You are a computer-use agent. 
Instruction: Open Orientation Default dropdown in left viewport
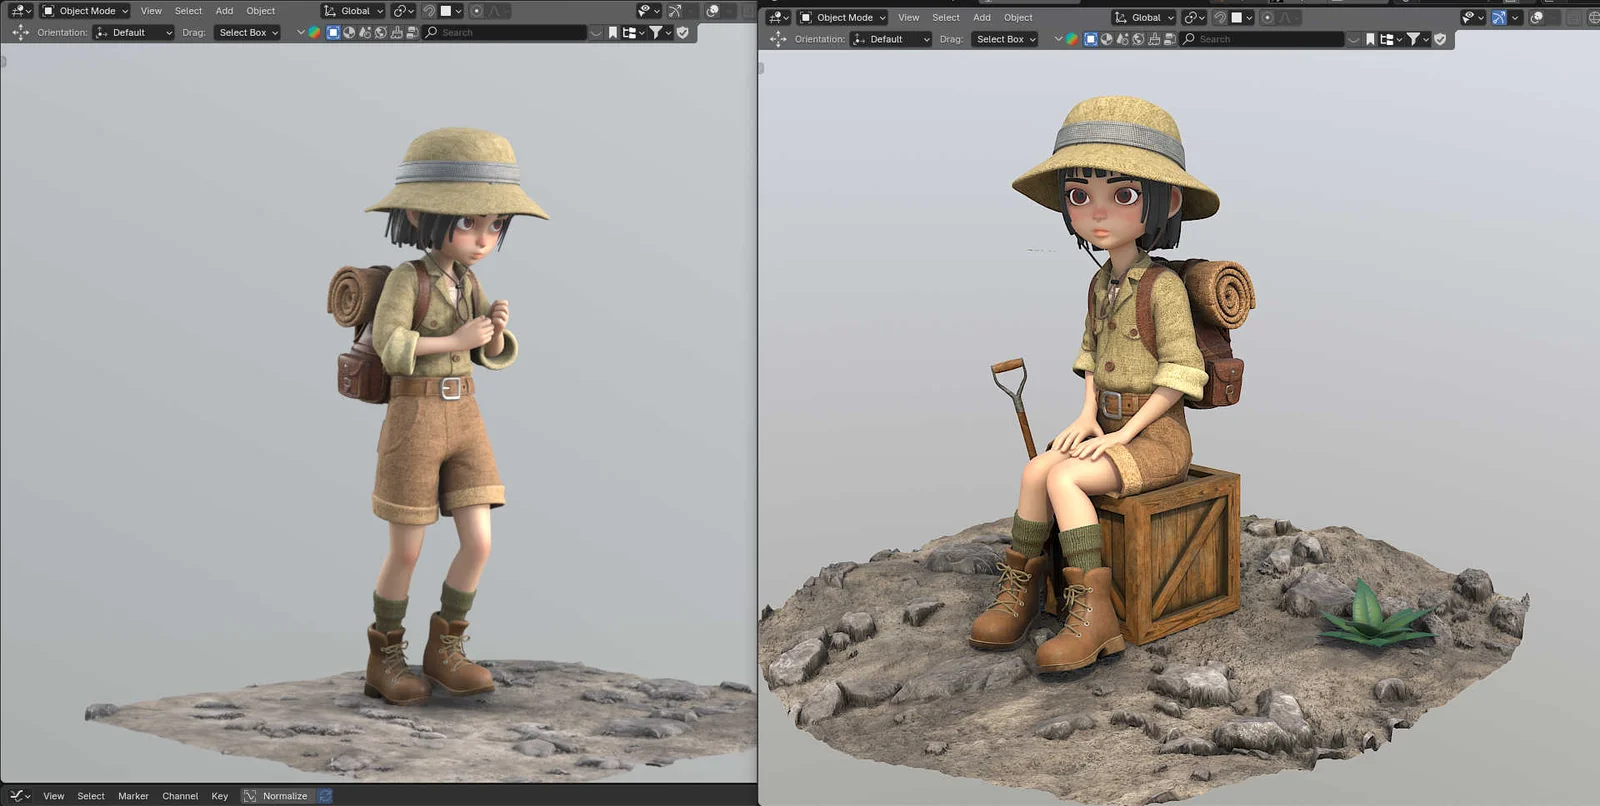(x=133, y=32)
